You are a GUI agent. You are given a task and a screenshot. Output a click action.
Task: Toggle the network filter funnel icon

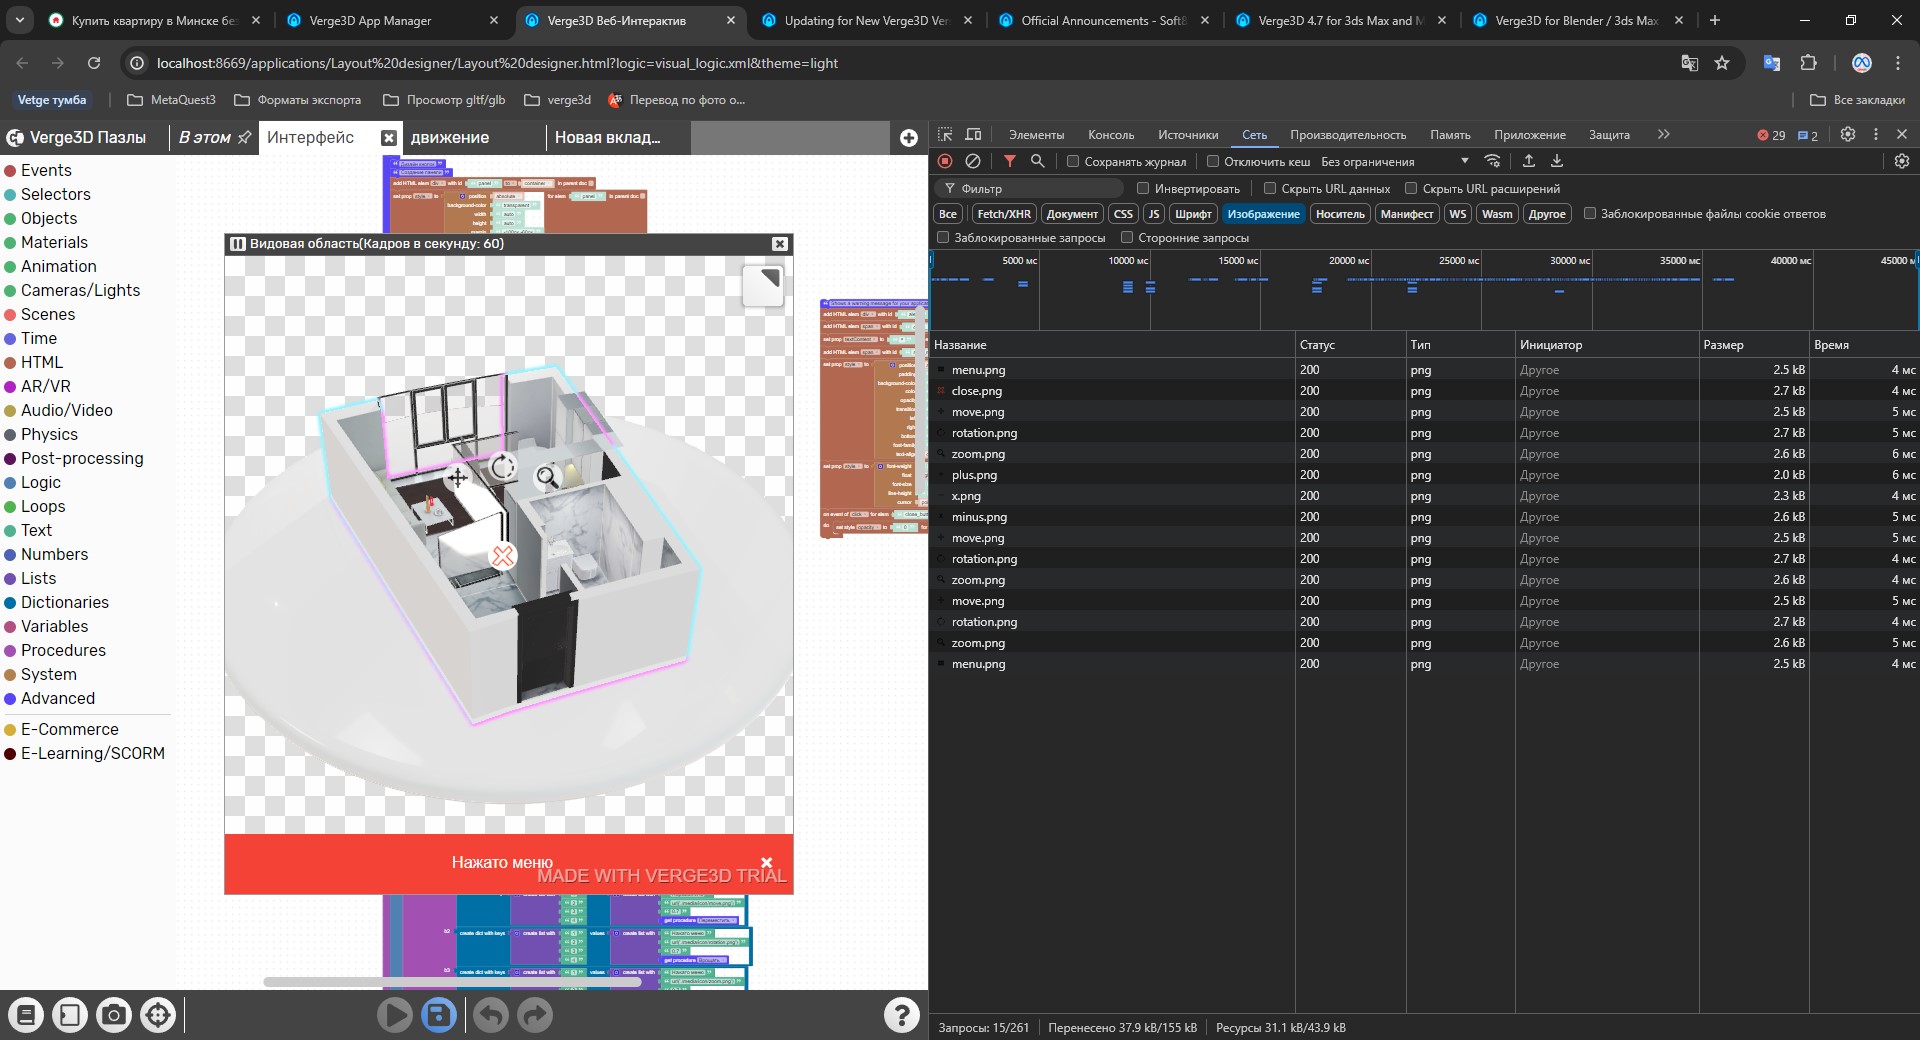1010,161
